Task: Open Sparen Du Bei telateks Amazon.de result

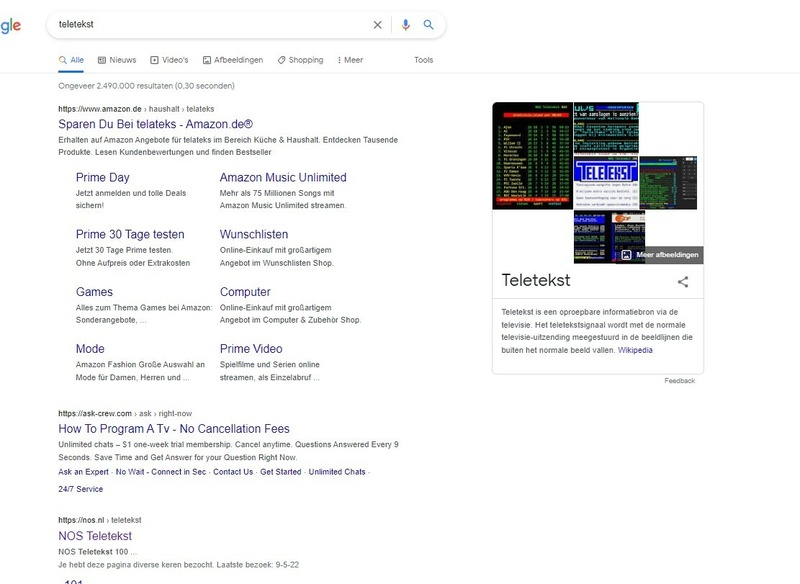Action: pyautogui.click(x=156, y=124)
